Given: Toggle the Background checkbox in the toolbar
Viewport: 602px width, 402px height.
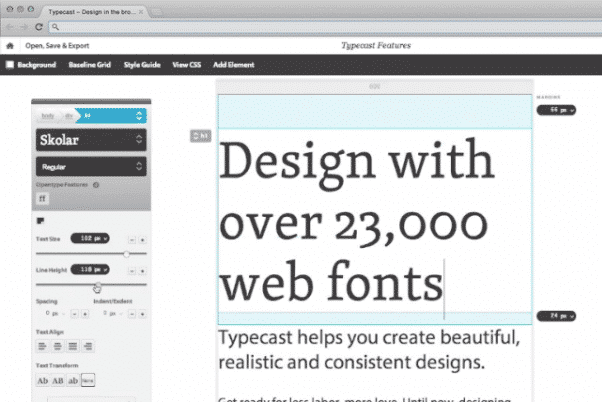Looking at the screenshot, I should click(10, 65).
